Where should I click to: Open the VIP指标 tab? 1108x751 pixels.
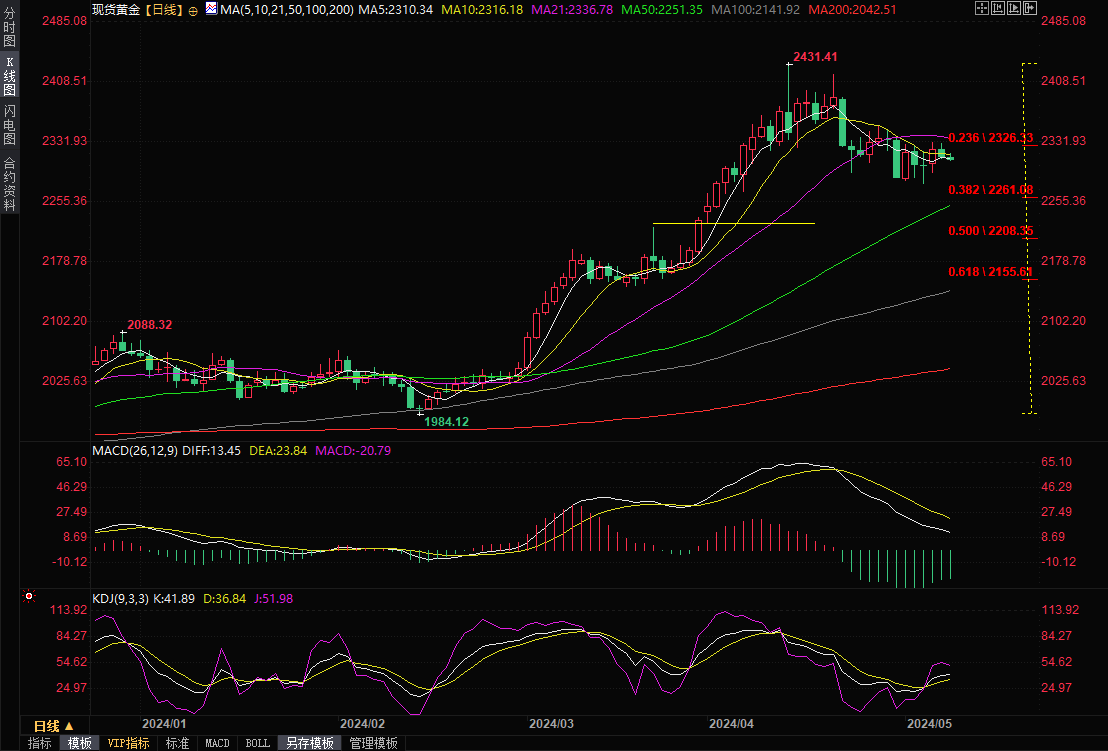pos(128,743)
